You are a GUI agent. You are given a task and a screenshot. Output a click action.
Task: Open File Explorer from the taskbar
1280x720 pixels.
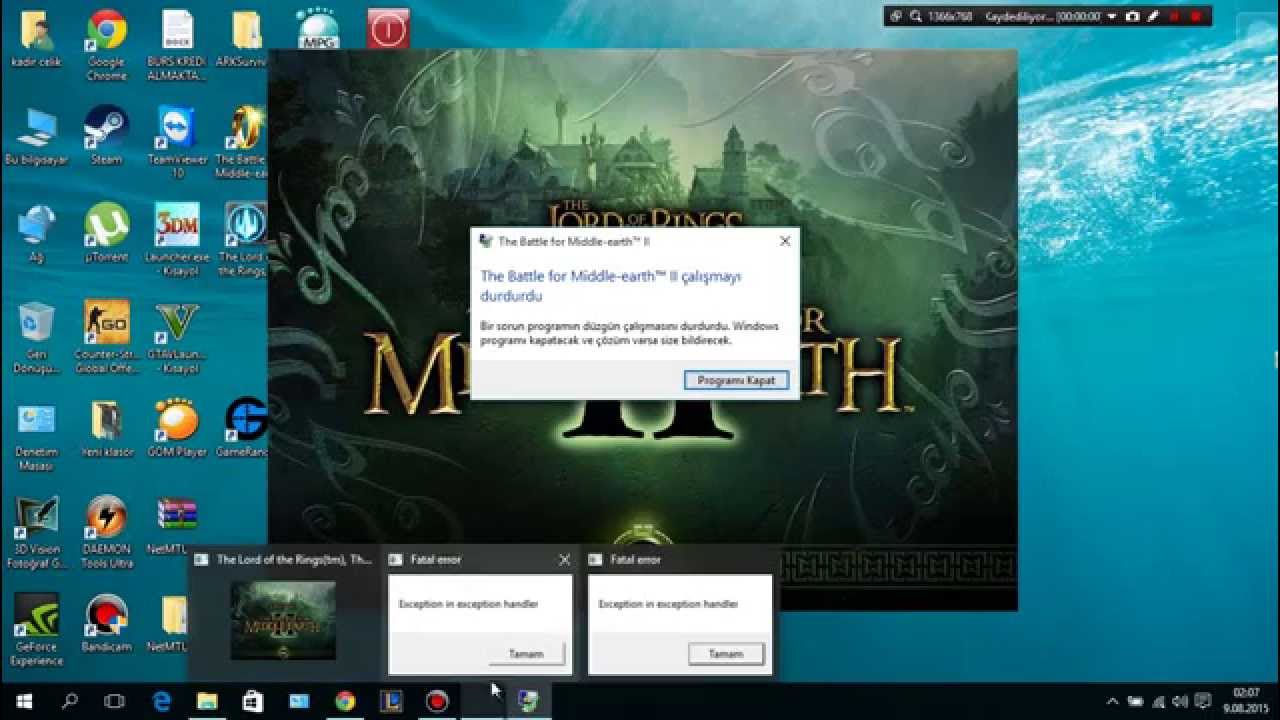(x=207, y=701)
